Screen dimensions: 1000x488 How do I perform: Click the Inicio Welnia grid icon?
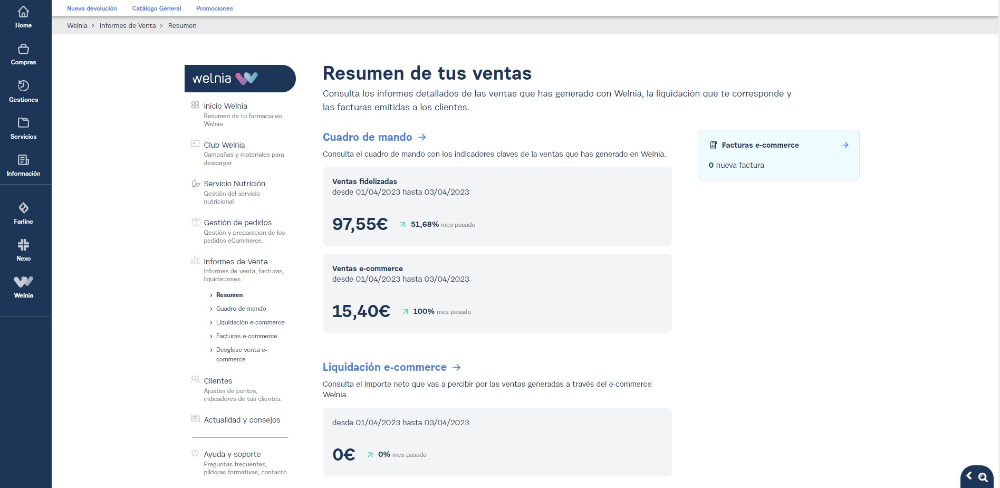(x=195, y=105)
